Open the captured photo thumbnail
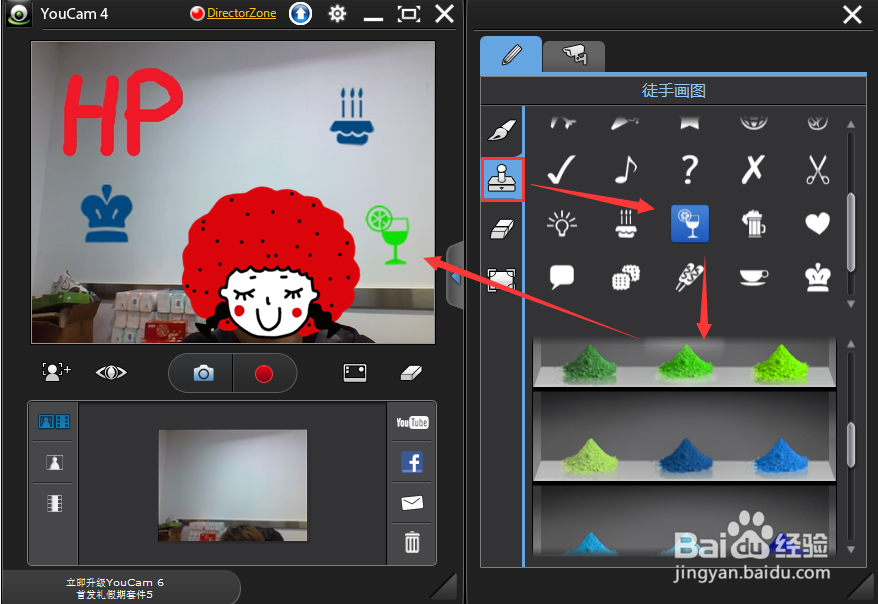Viewport: 878px width, 604px height. coord(232,485)
